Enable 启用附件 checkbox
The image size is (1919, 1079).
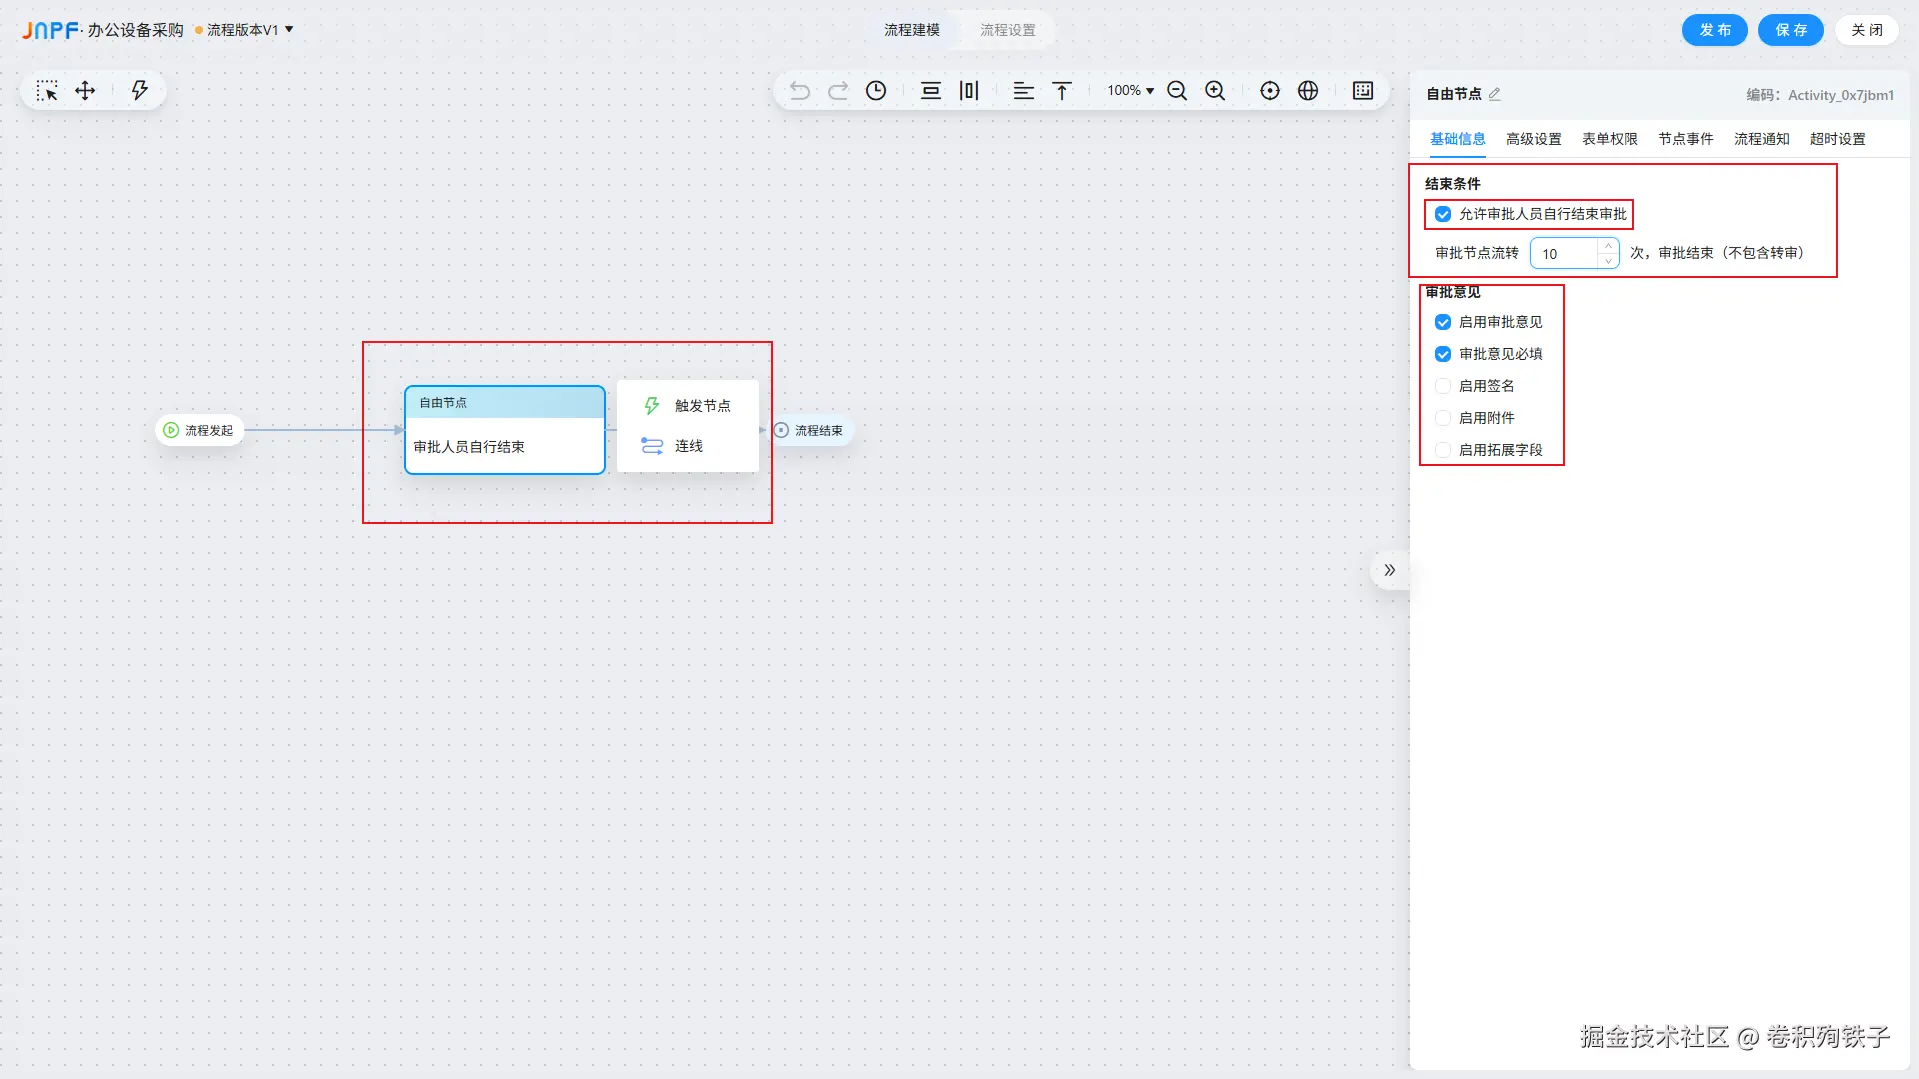(x=1443, y=418)
